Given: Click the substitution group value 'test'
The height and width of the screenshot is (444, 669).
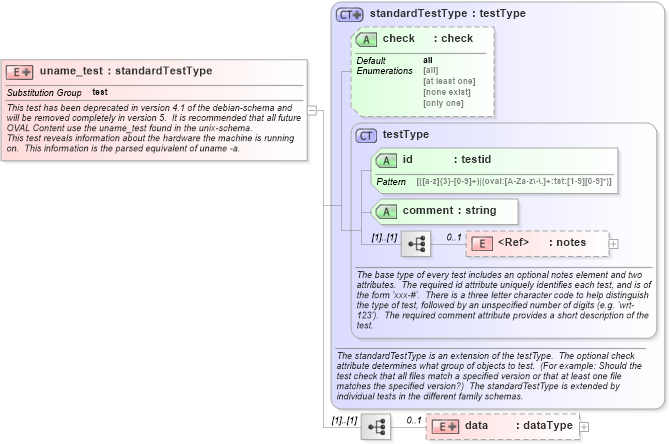Looking at the screenshot, I should click(x=100, y=92).
